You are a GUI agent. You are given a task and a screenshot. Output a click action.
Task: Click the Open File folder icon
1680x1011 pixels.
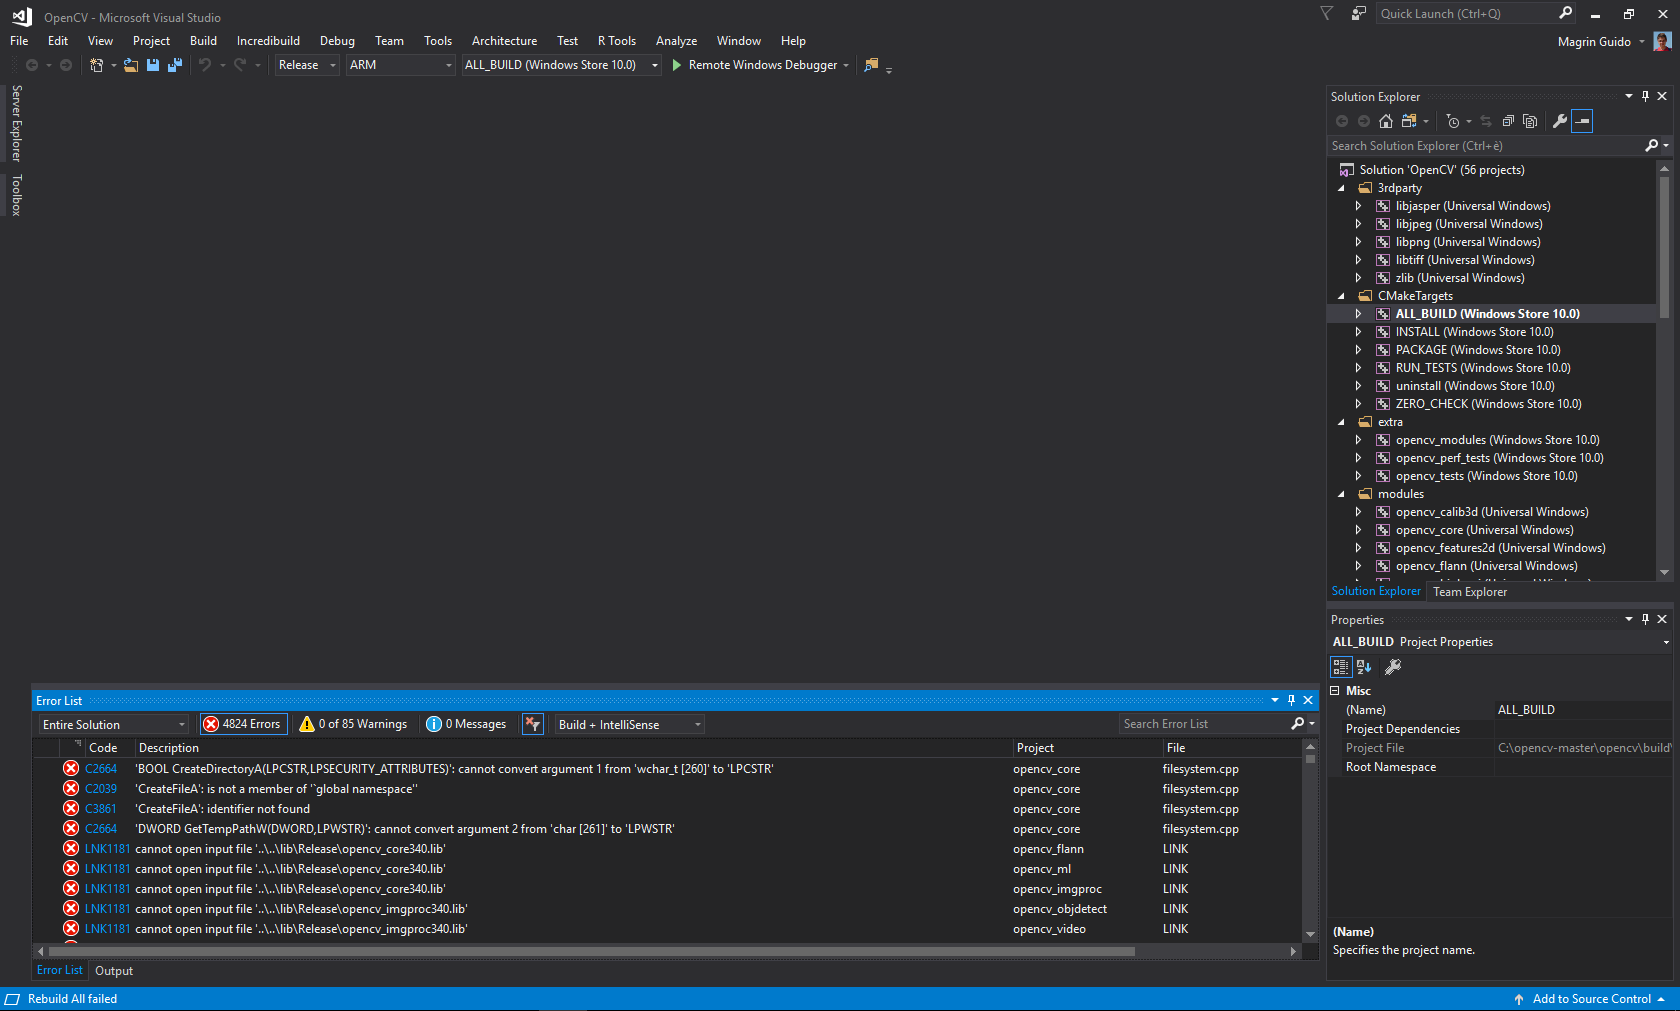click(131, 65)
